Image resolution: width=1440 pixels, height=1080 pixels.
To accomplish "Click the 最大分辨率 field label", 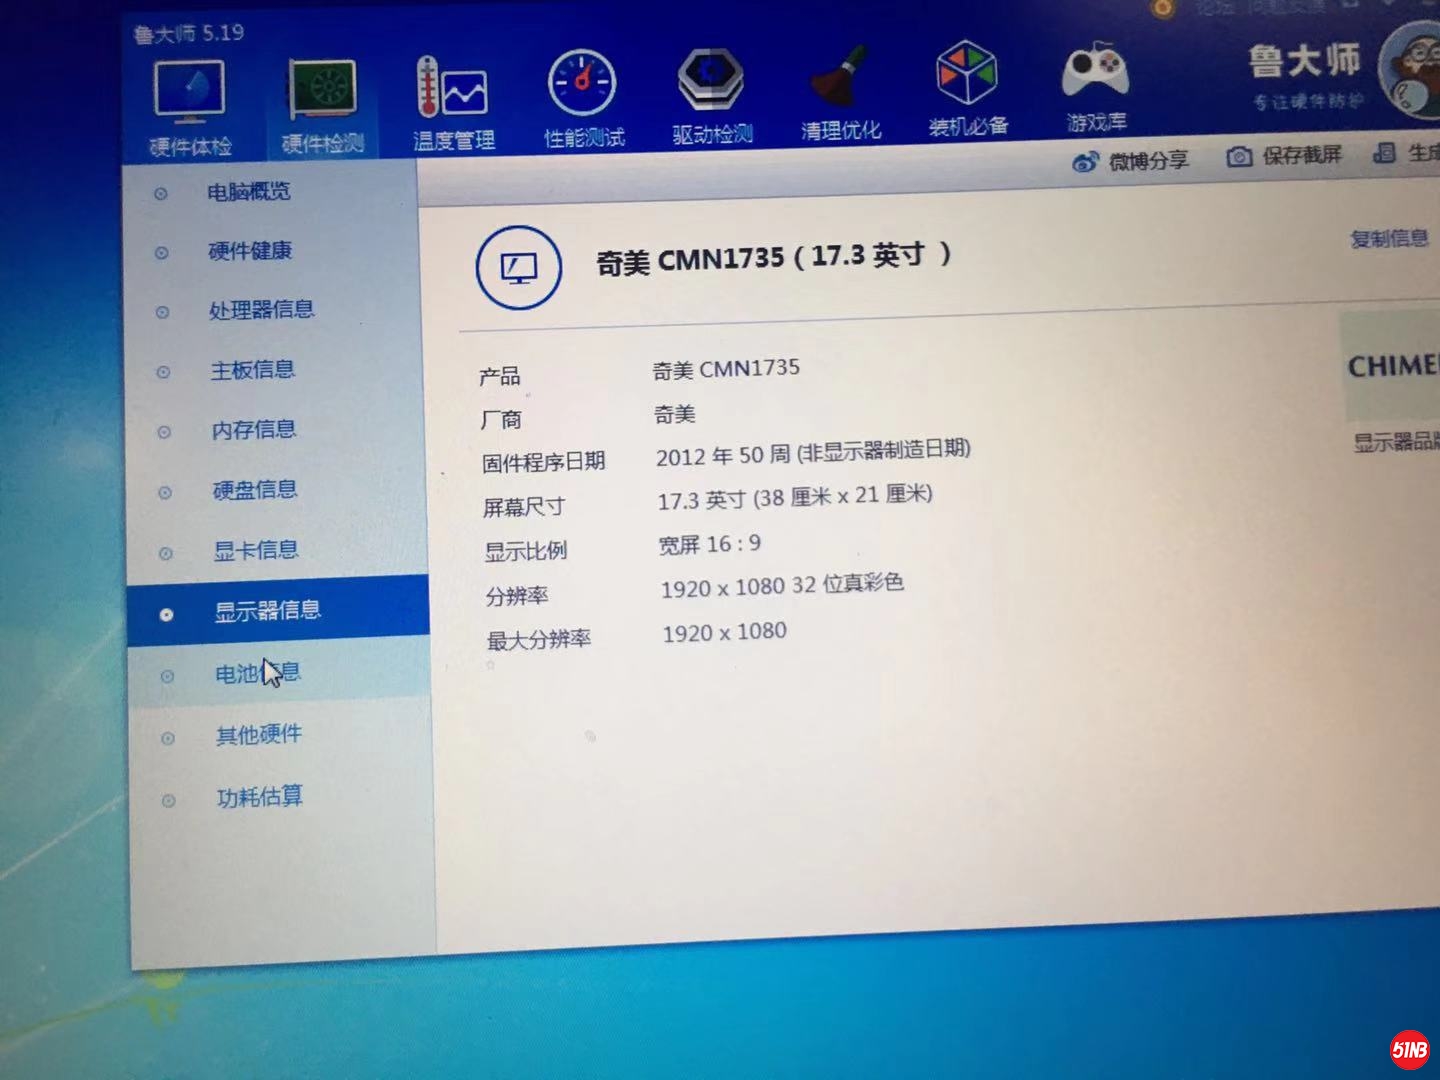I will [539, 639].
